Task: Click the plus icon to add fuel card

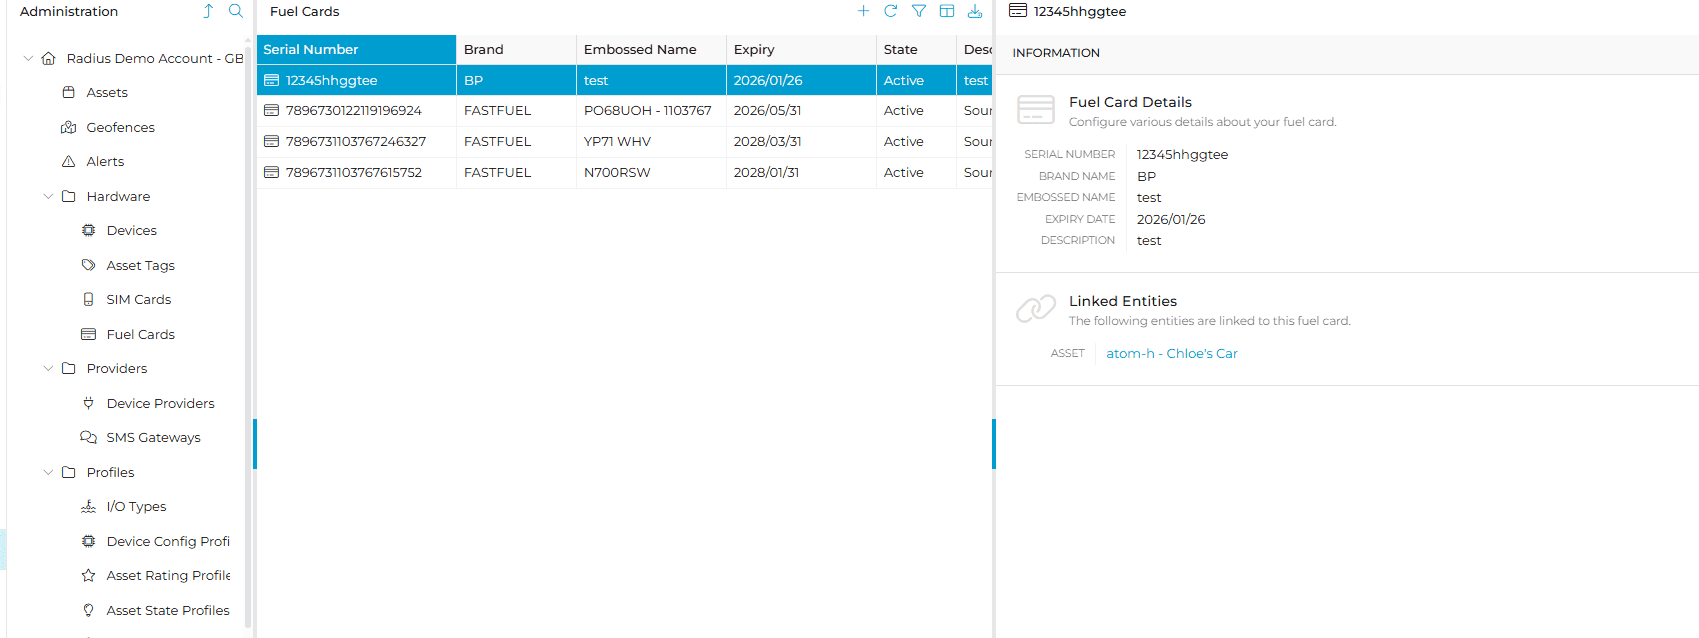Action: pyautogui.click(x=863, y=11)
